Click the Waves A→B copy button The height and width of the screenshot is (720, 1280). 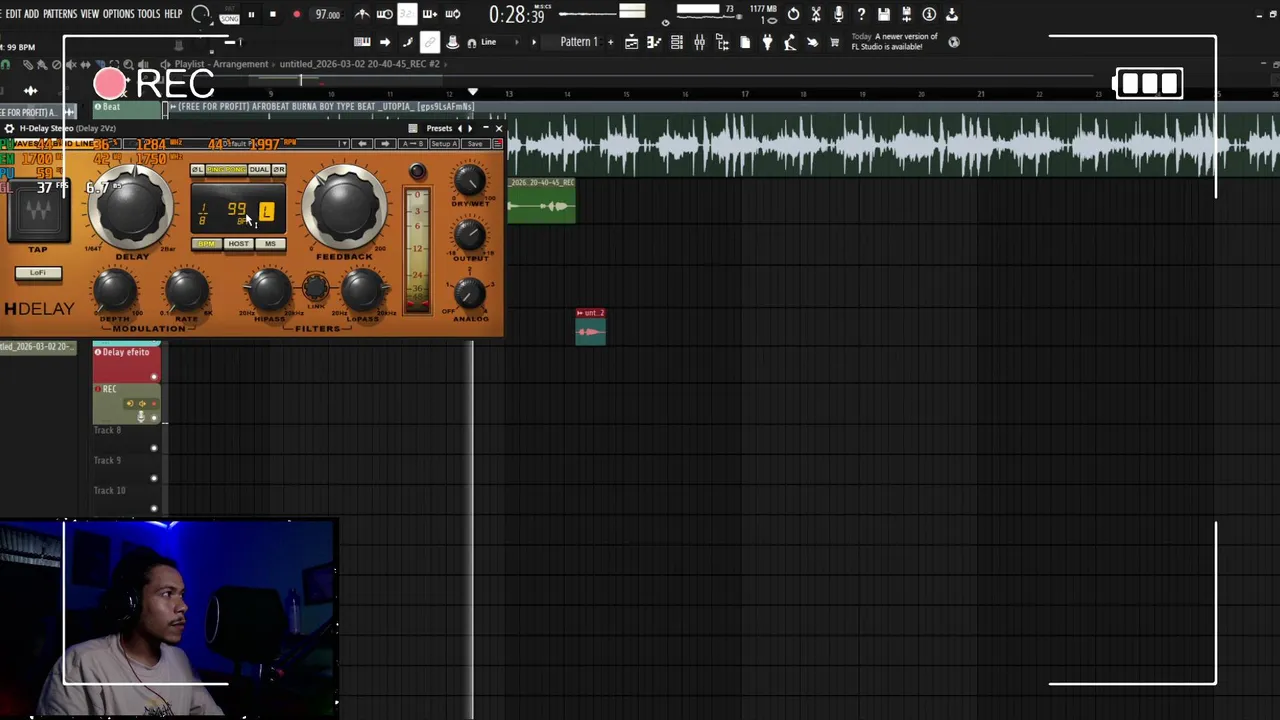(413, 144)
